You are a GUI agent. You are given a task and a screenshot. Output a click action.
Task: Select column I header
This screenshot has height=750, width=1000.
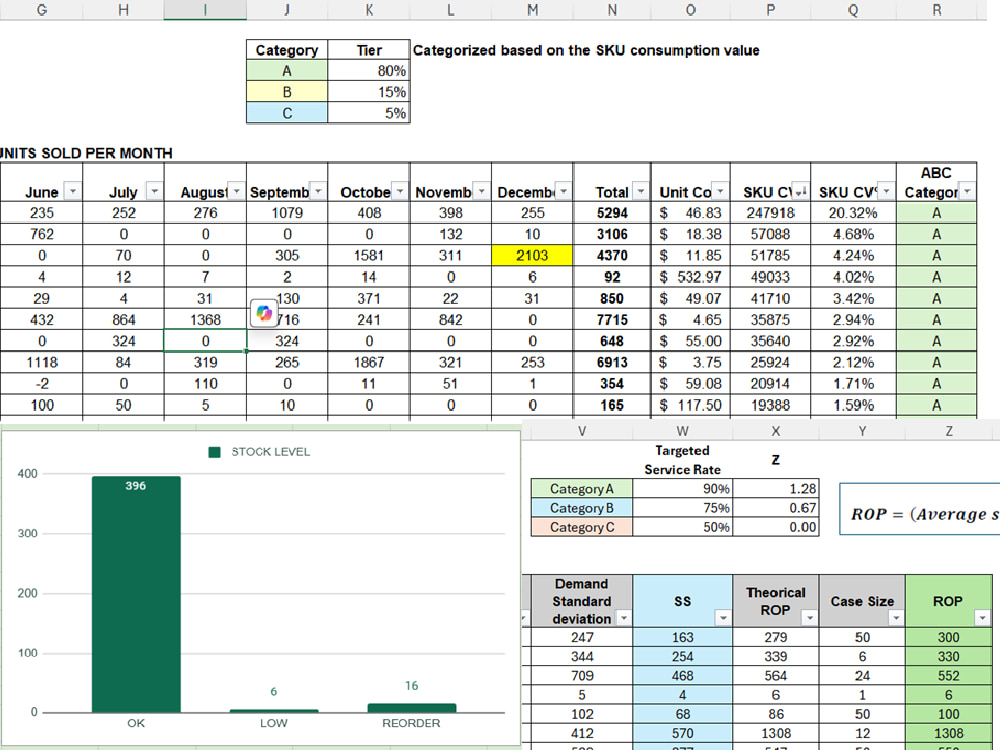click(205, 10)
